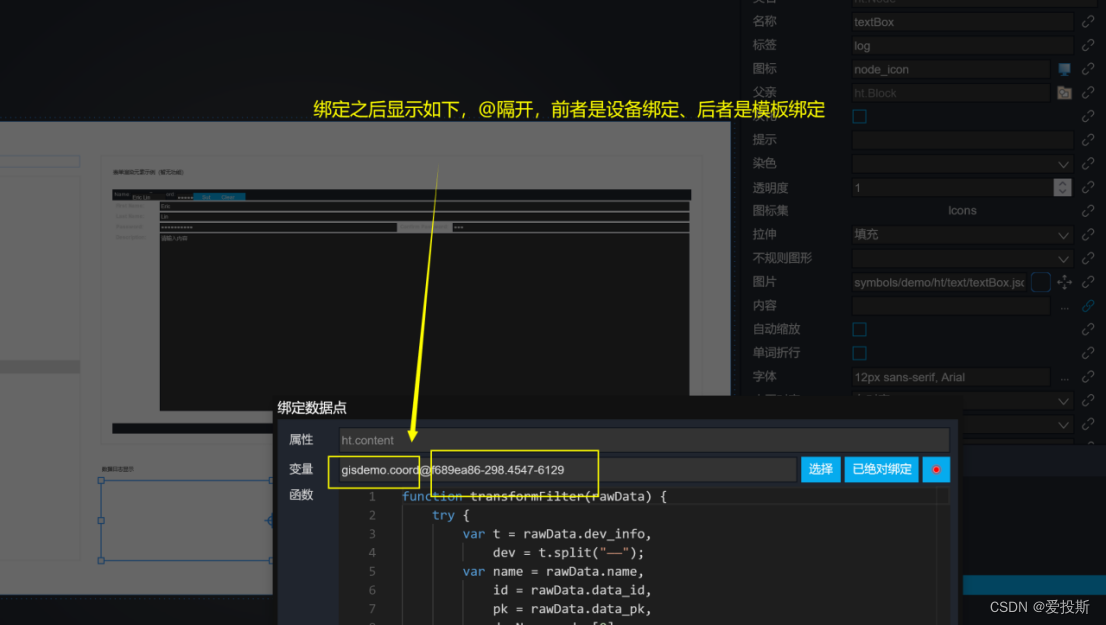Check the small checkbox next to the 图片 path

tap(1040, 282)
